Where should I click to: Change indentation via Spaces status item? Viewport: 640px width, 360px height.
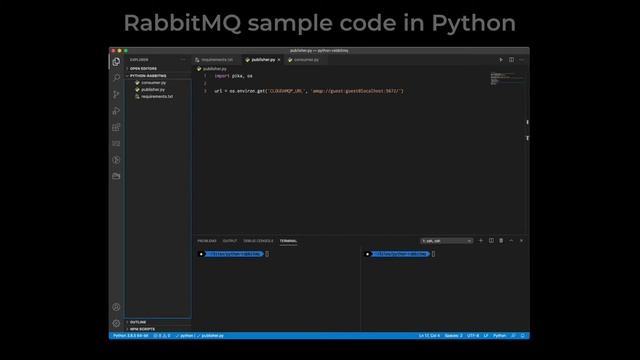453,336
